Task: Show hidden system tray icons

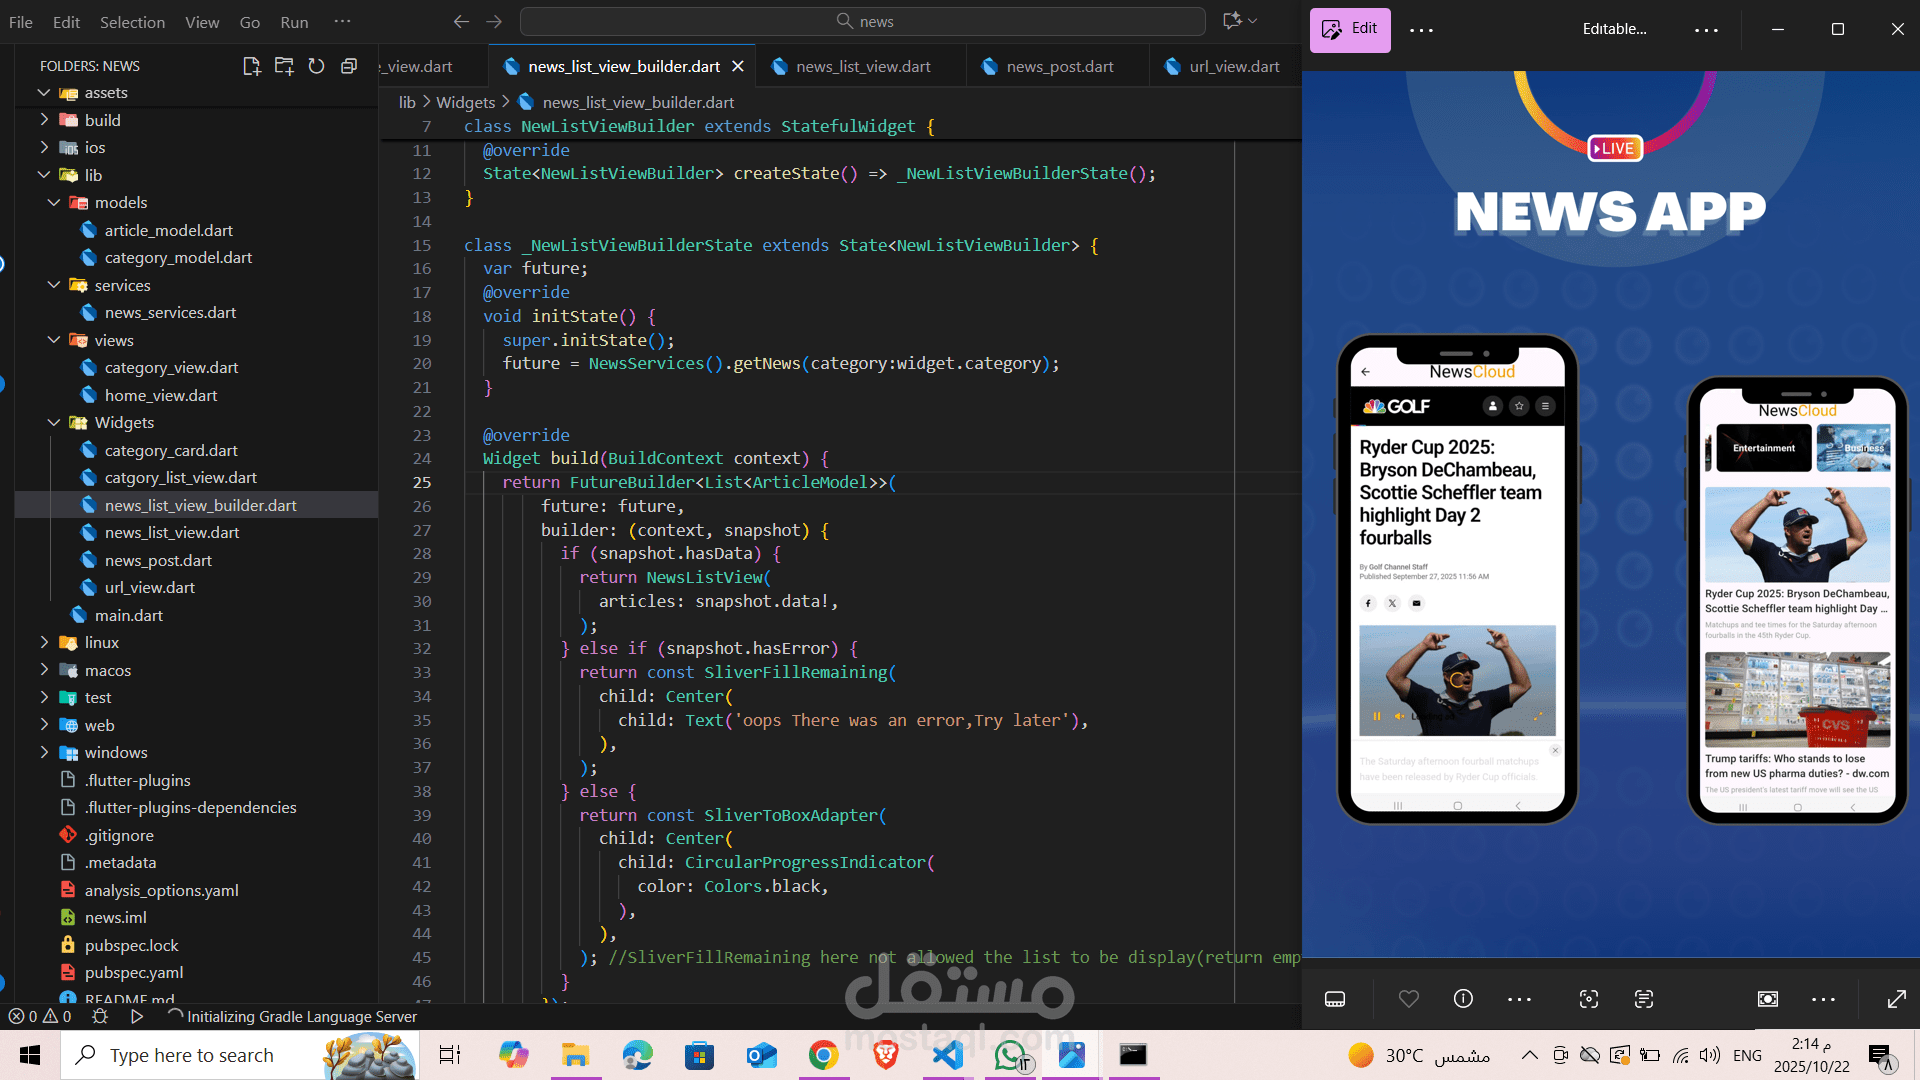Action: [x=1530, y=1055]
